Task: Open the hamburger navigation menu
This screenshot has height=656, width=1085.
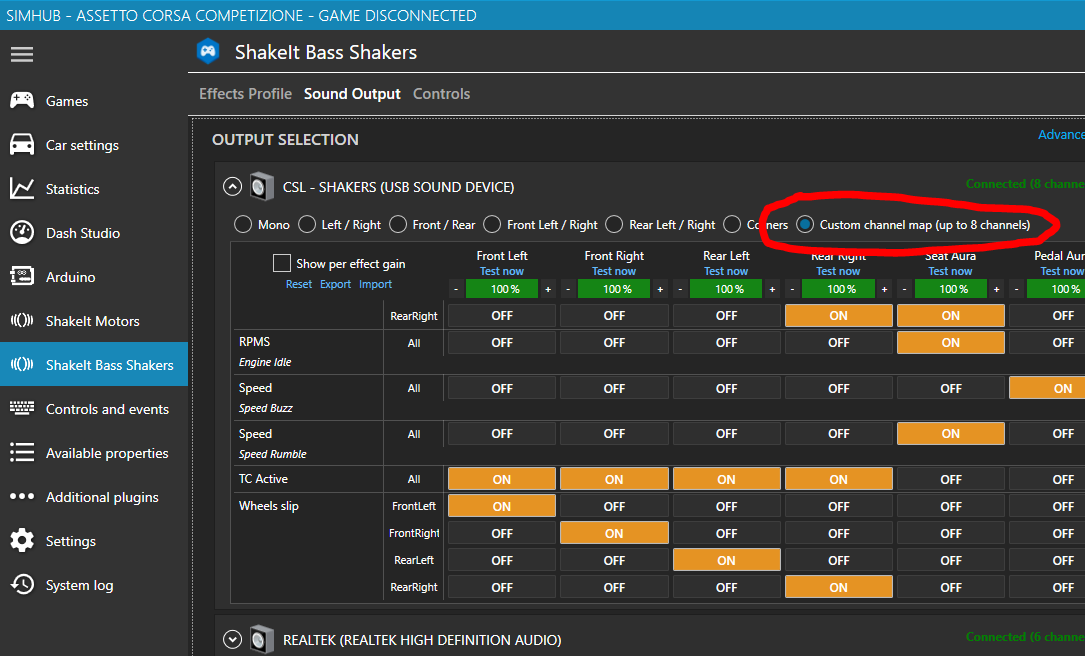Action: click(x=21, y=54)
